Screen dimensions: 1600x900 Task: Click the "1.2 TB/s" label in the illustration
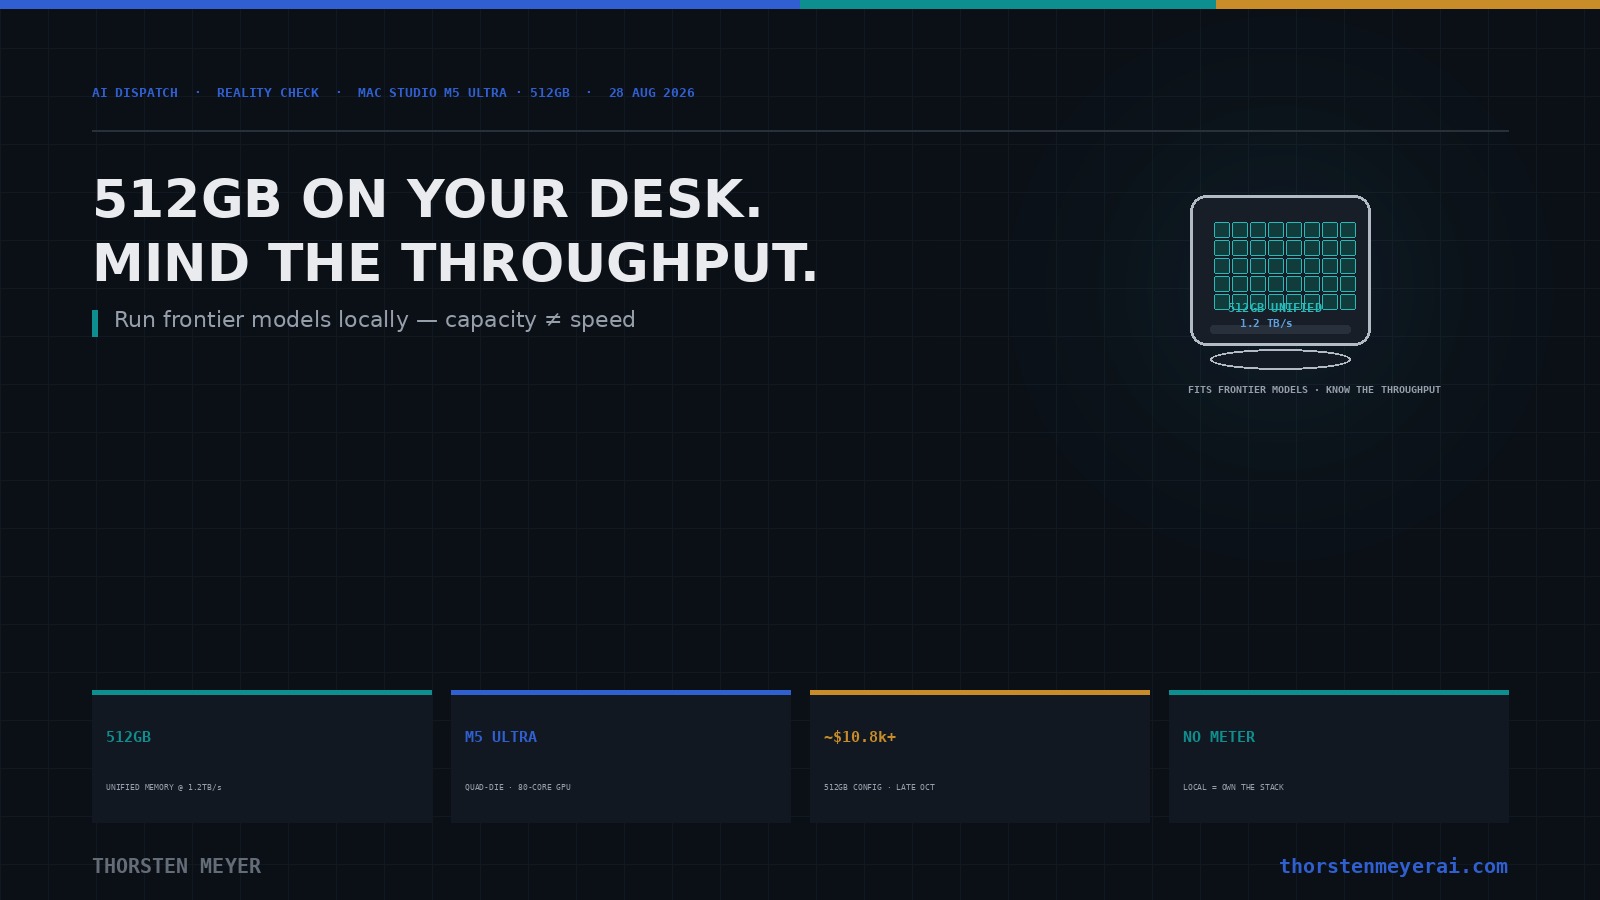coord(1266,323)
